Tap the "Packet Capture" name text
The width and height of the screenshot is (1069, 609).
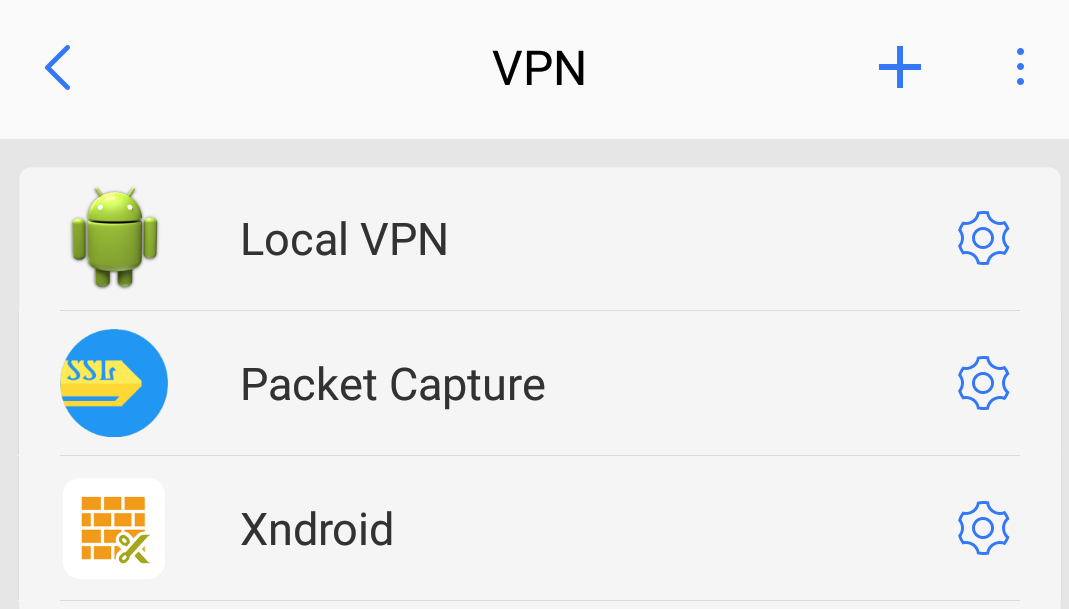pos(393,384)
